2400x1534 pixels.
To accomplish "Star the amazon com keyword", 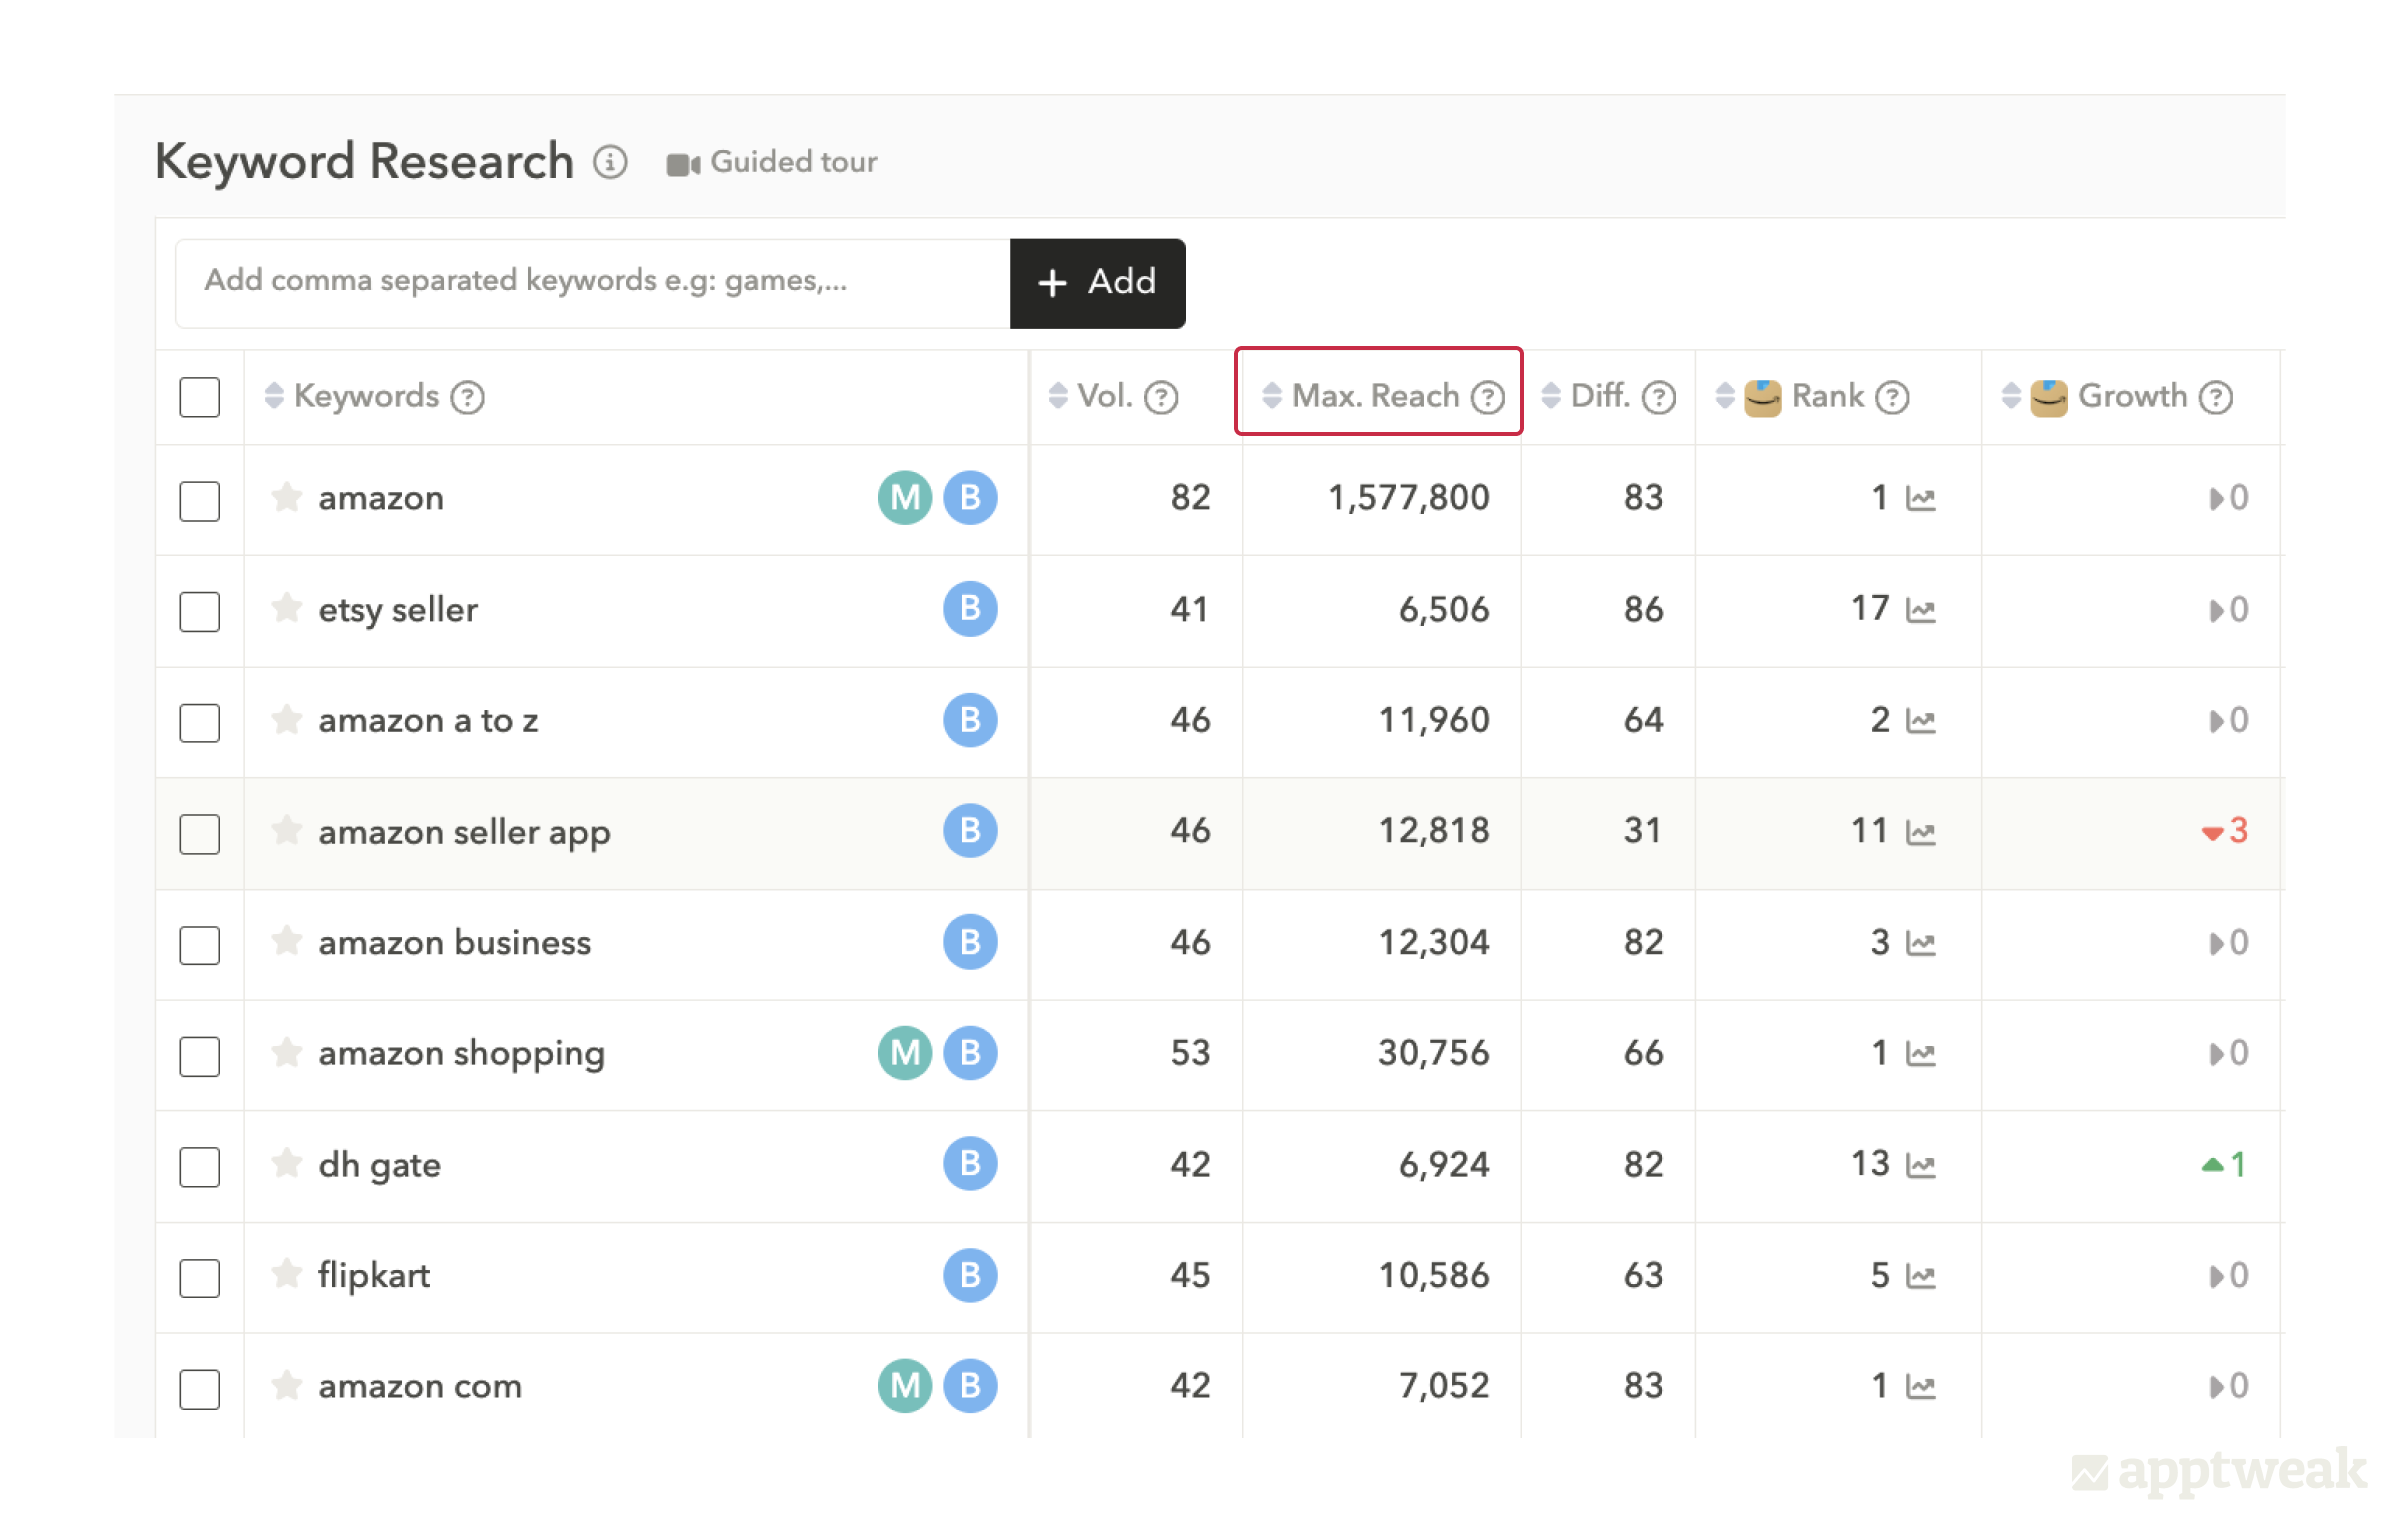I will click(287, 1384).
